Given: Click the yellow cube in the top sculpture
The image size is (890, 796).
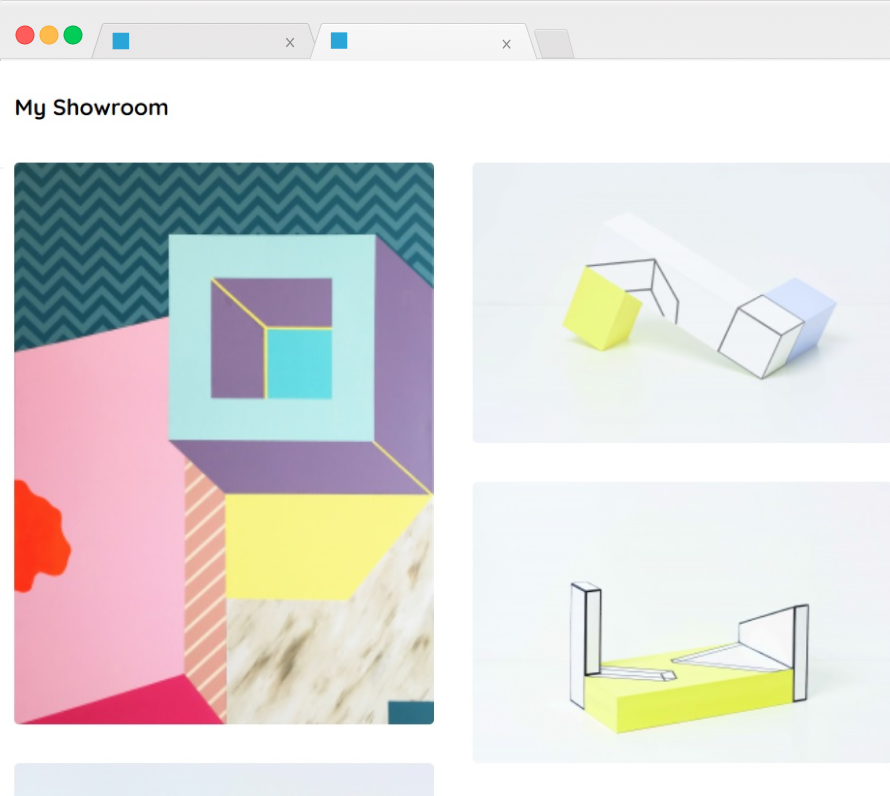Looking at the screenshot, I should (602, 309).
